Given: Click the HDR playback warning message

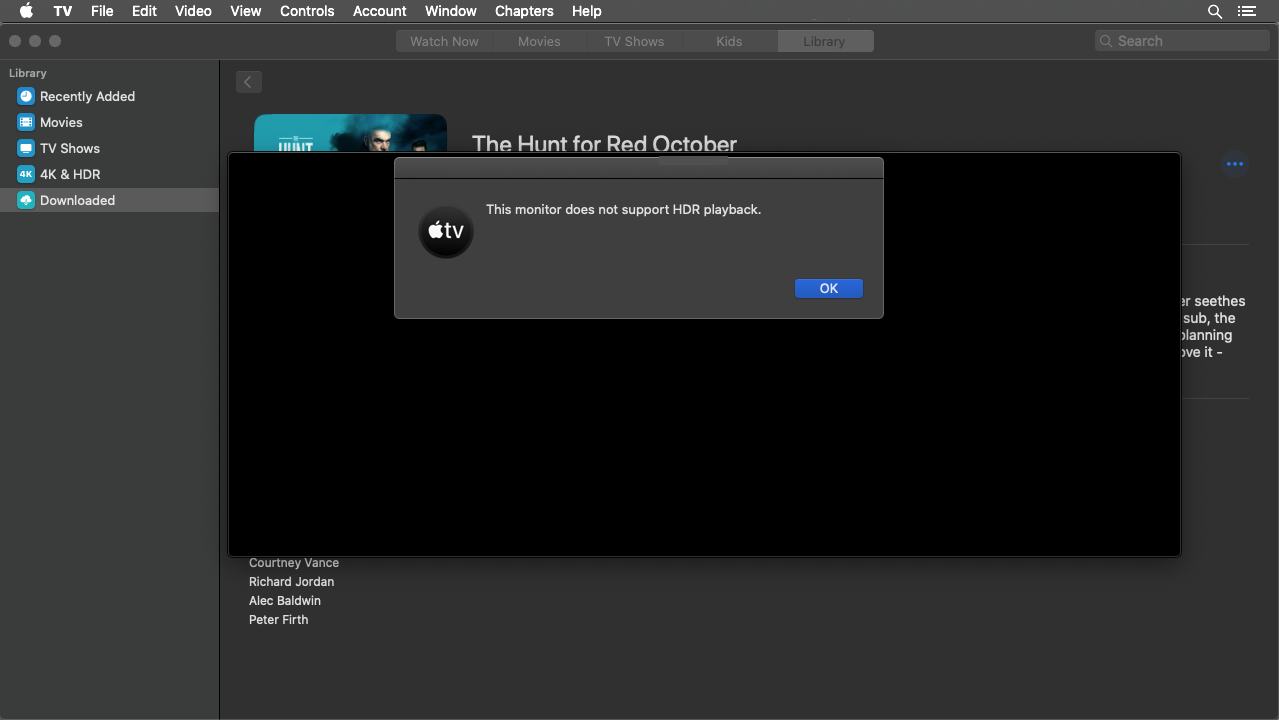Looking at the screenshot, I should (x=624, y=210).
